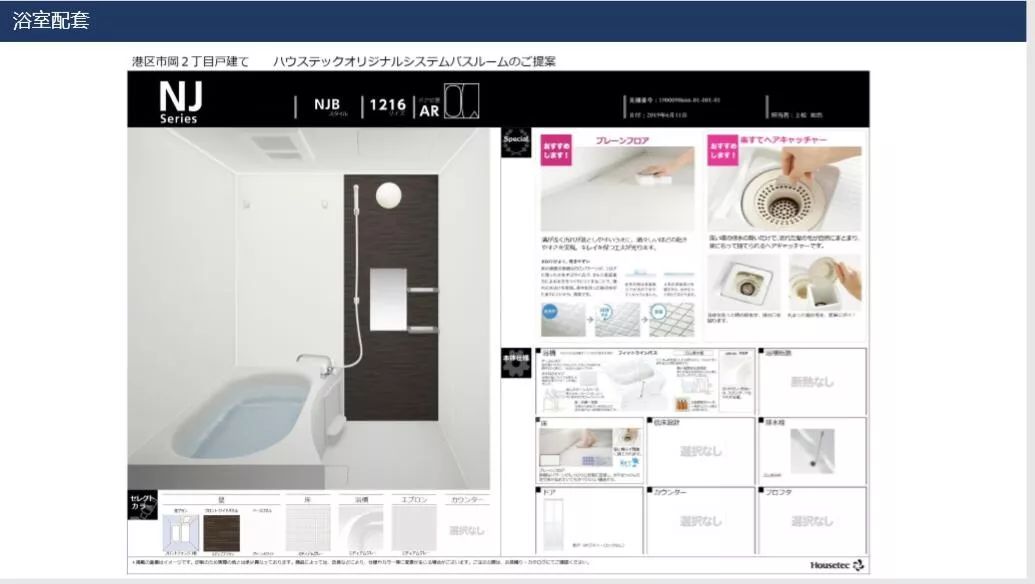
Task: Open the floor image in 床 spec box
Action: point(576,446)
